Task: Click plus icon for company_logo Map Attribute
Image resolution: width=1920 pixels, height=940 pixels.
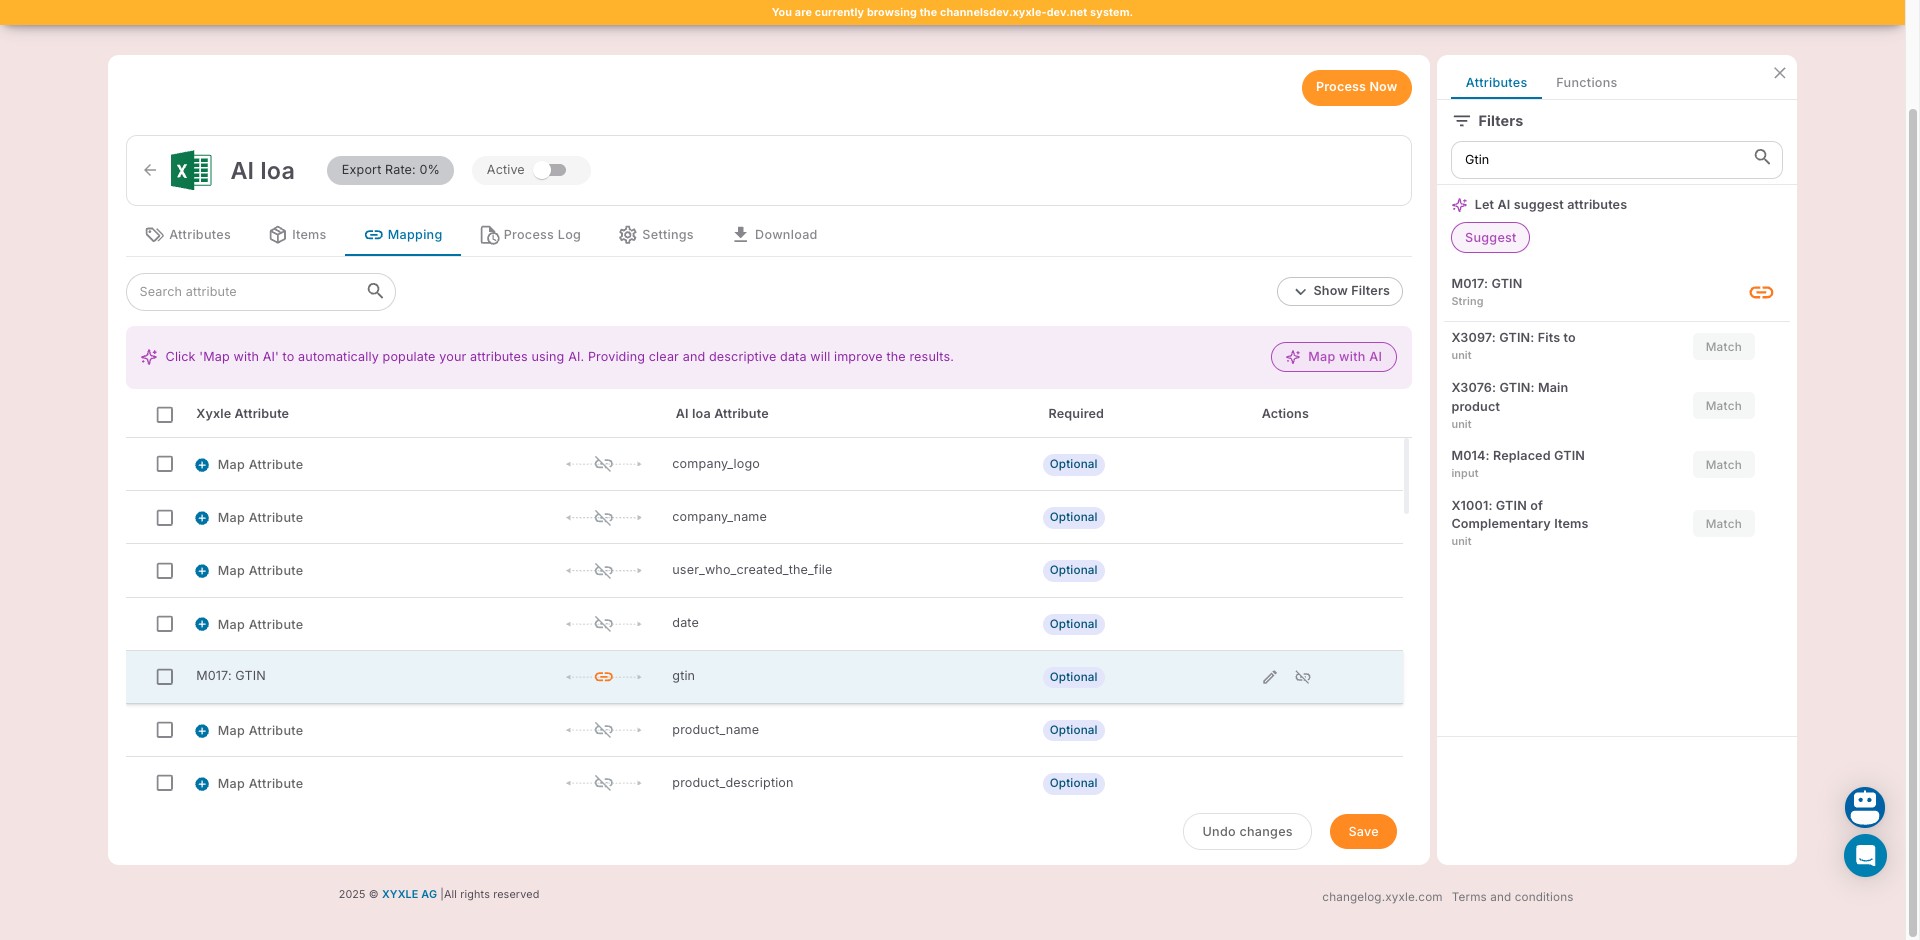Action: [x=202, y=465]
